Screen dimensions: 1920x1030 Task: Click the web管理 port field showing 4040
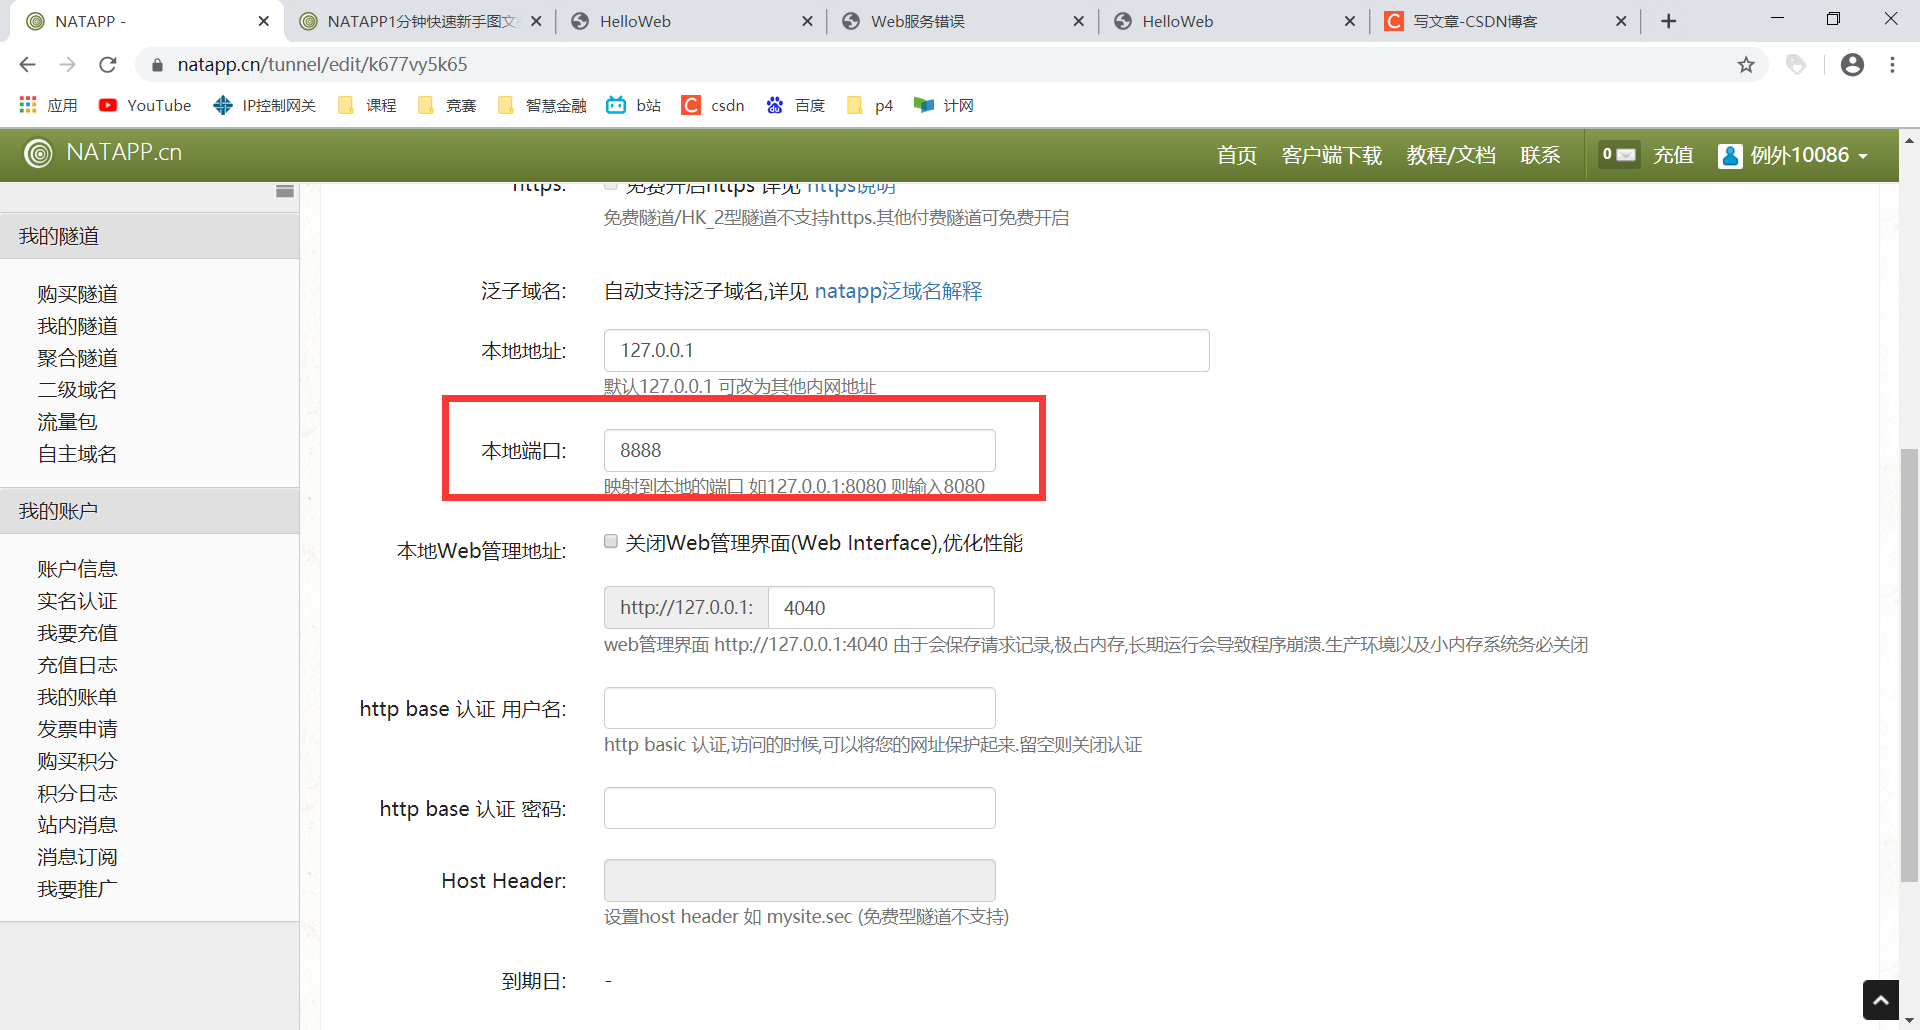pyautogui.click(x=881, y=608)
